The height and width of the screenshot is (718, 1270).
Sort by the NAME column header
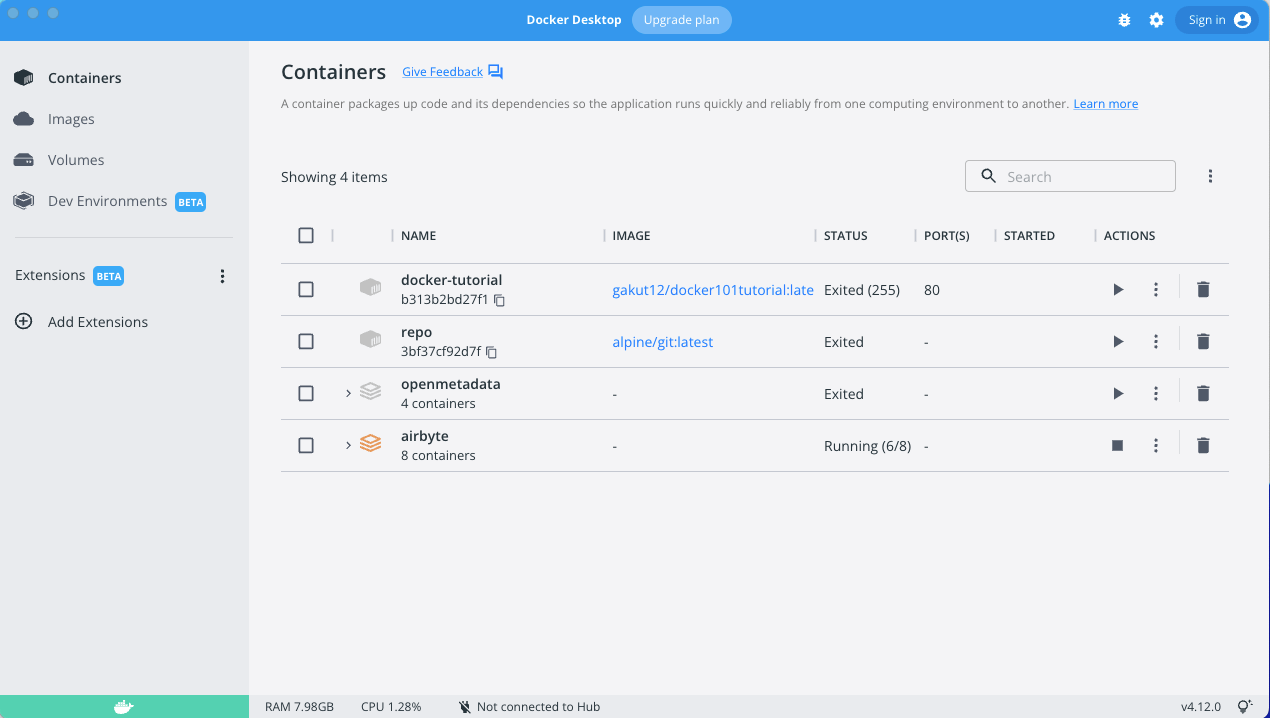[418, 236]
